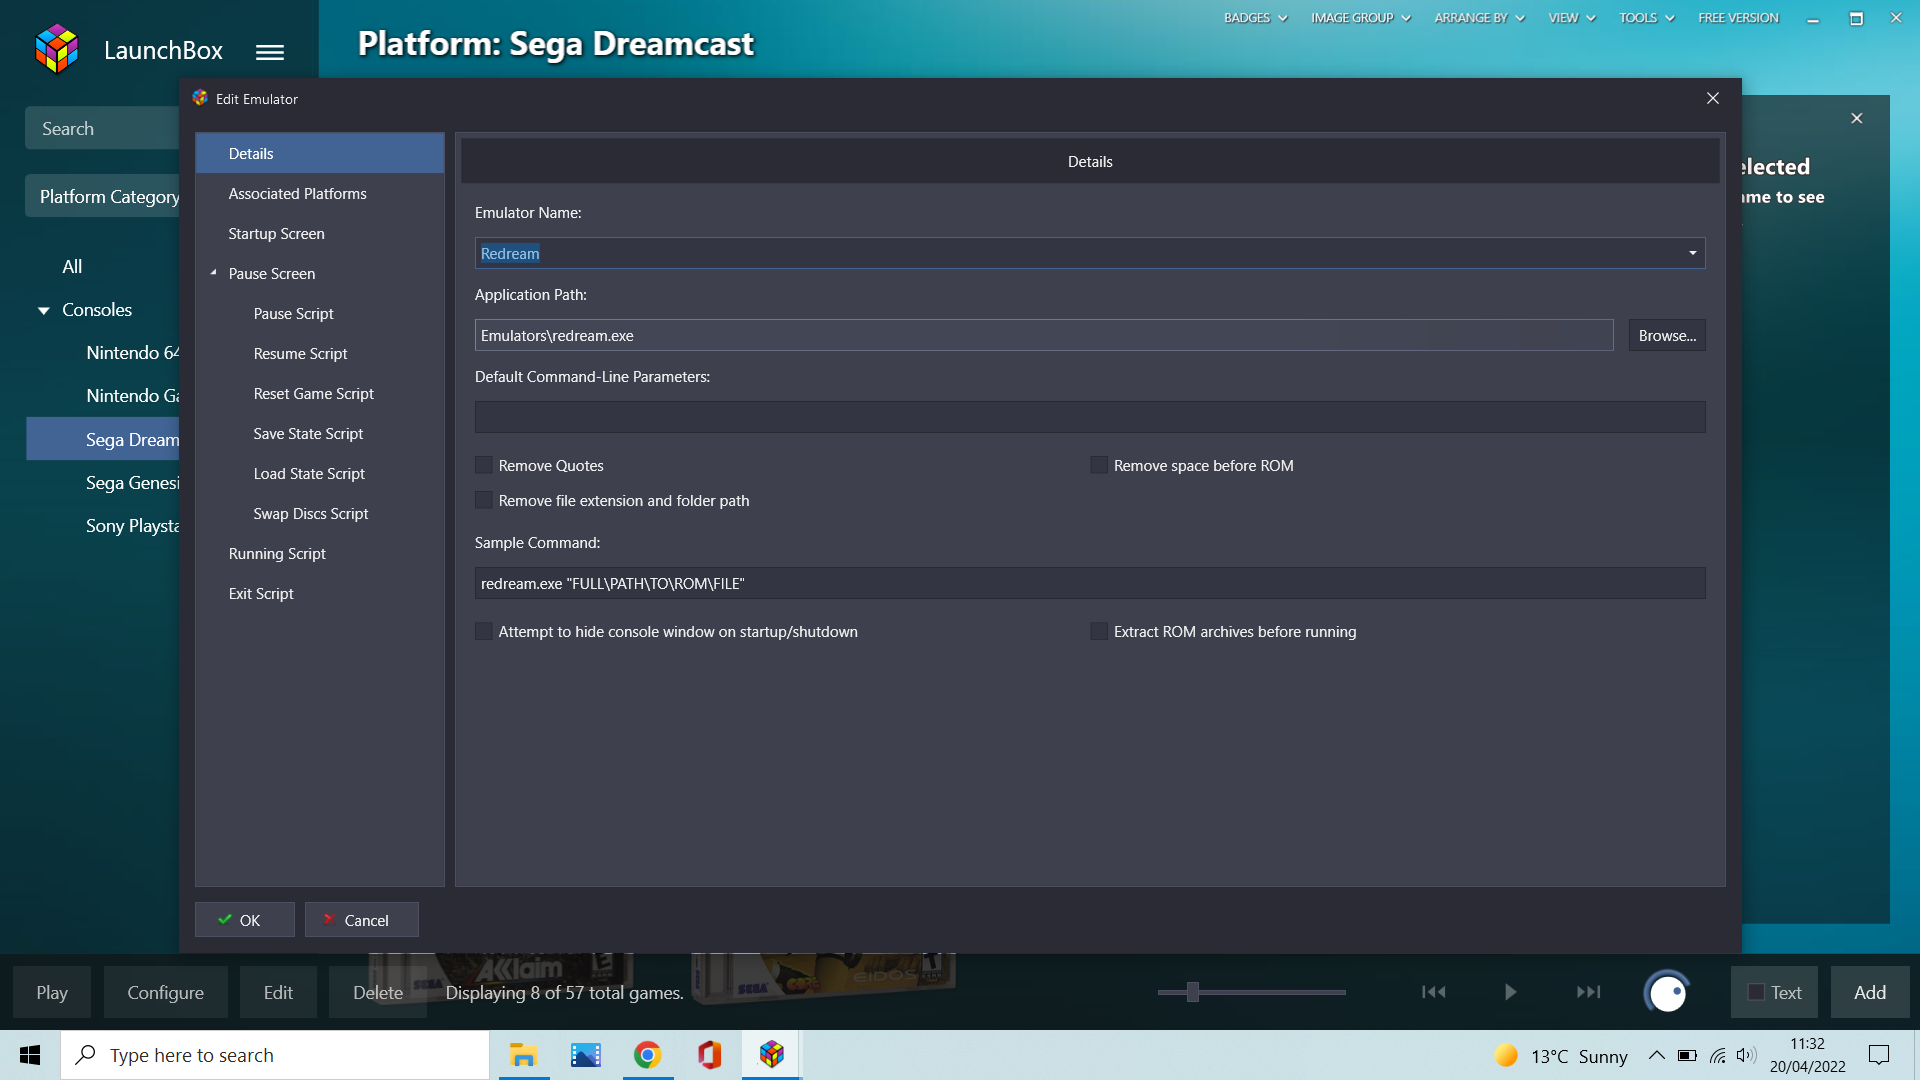Open the battery status icon

tap(1687, 1055)
